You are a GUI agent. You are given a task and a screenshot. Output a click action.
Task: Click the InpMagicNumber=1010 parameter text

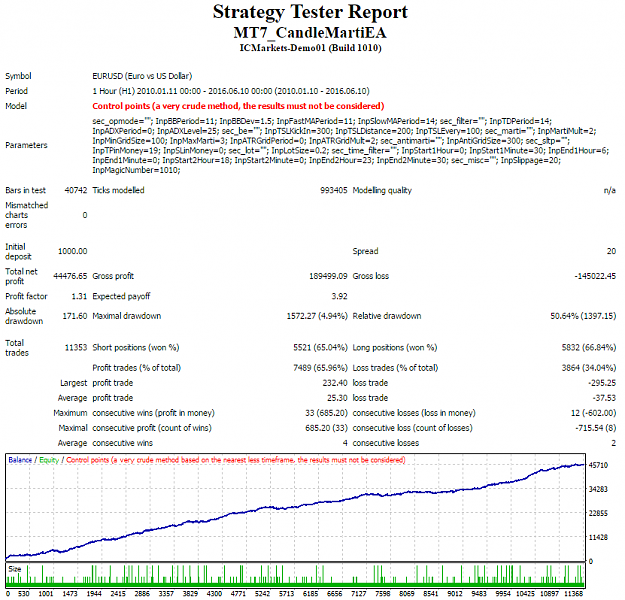tap(136, 170)
